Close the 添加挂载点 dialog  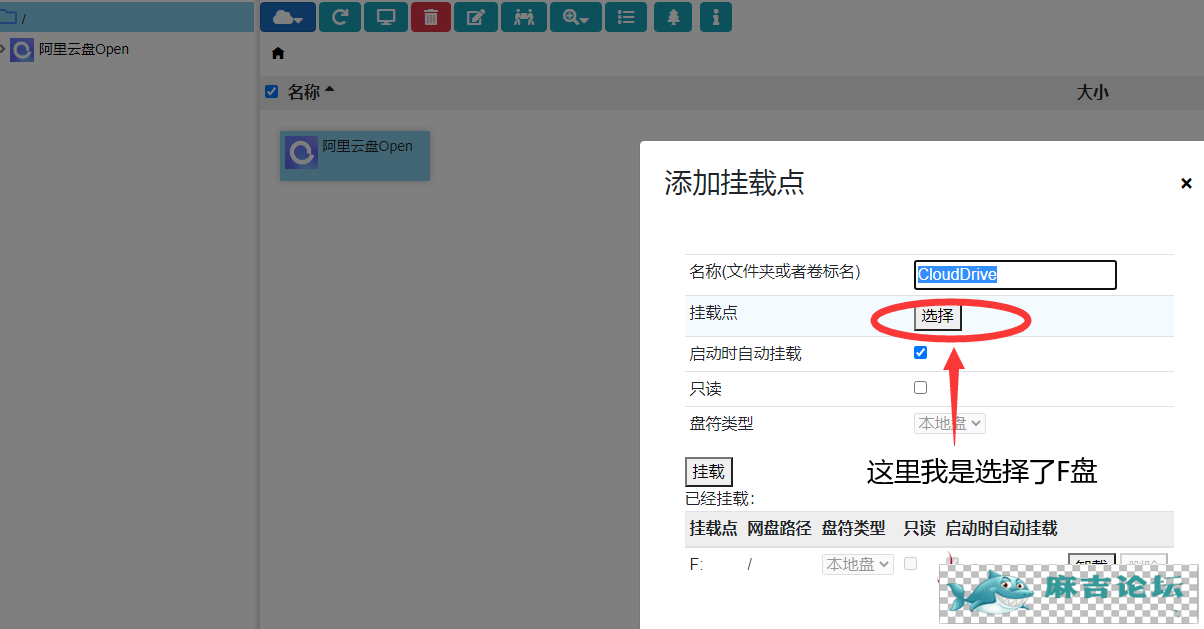(1186, 183)
